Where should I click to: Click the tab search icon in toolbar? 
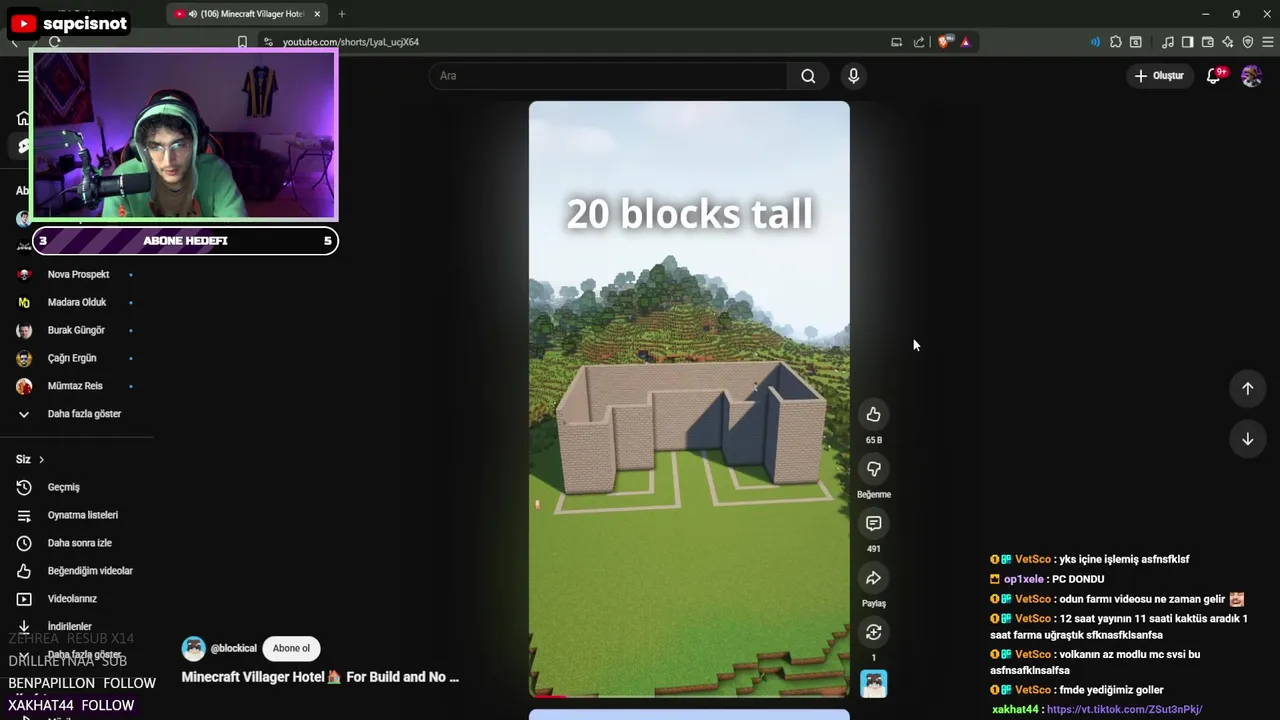click(x=1136, y=42)
